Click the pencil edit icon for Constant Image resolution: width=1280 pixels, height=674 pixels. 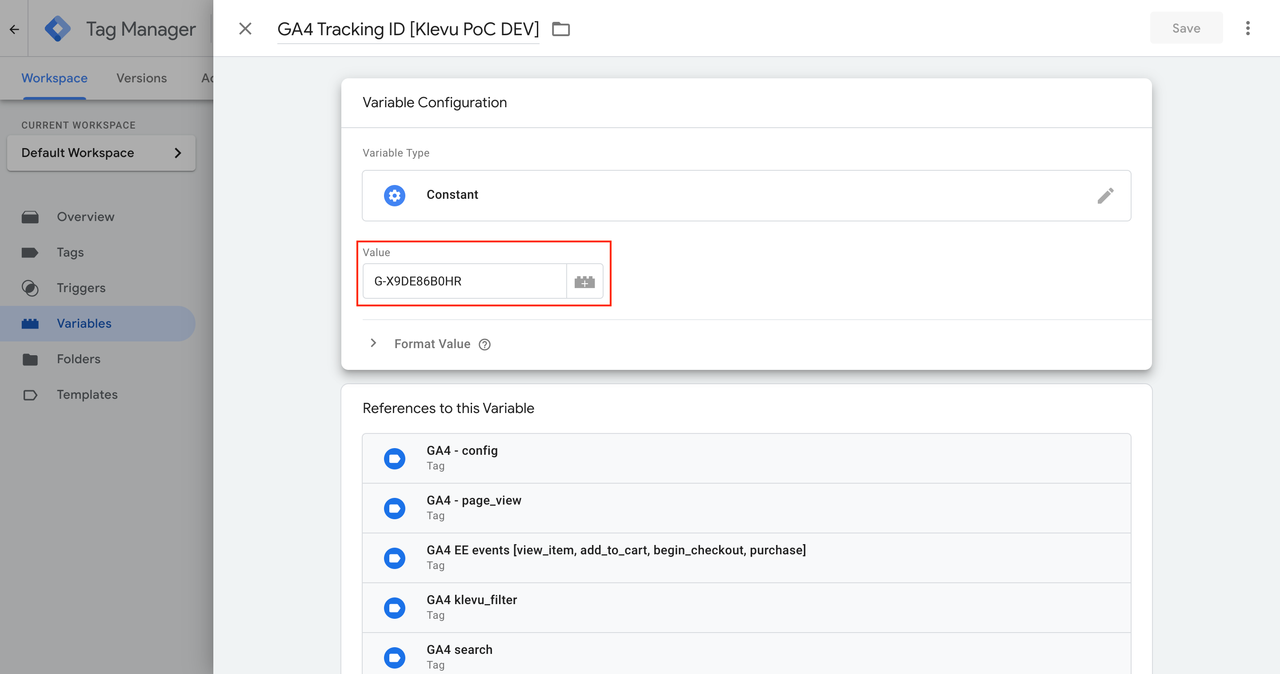click(1105, 195)
